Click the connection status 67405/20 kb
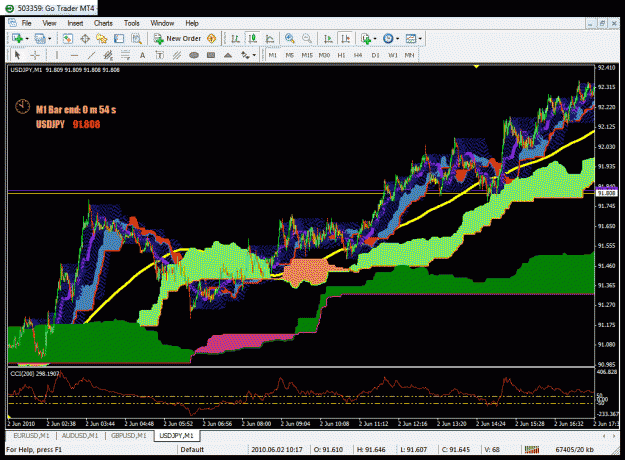This screenshot has height=460, width=625. point(574,449)
